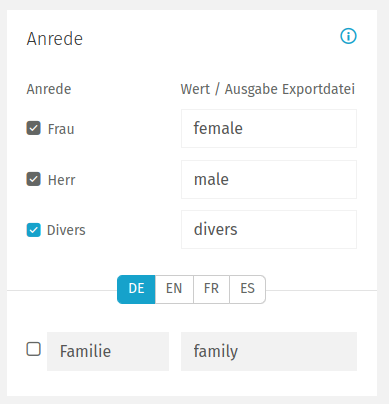Switch to the EN language tab
389x404 pixels.
pos(174,289)
